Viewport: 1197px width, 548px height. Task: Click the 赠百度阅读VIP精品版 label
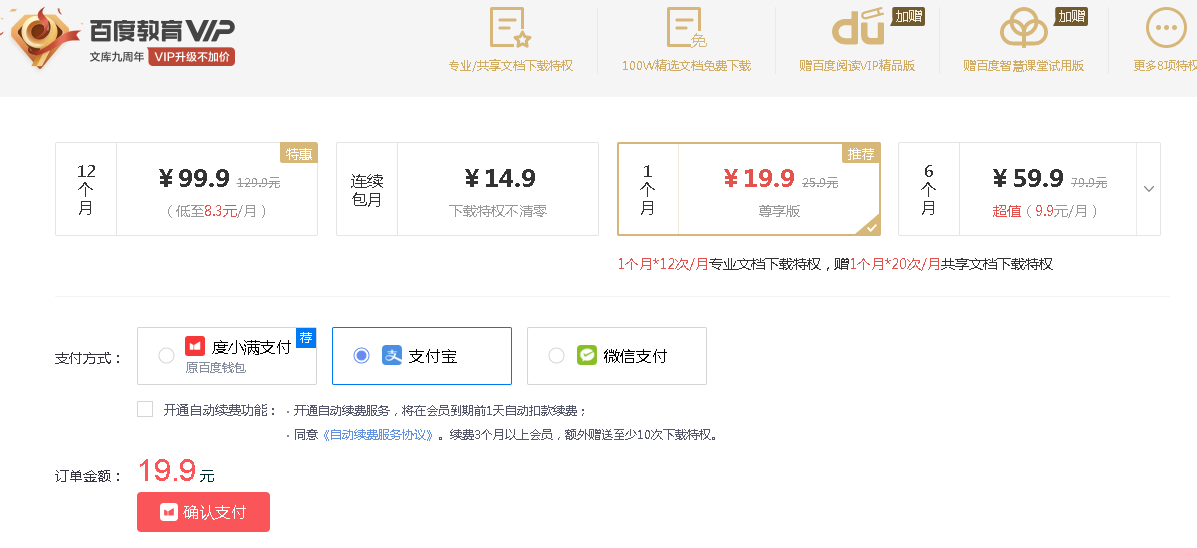click(x=857, y=66)
